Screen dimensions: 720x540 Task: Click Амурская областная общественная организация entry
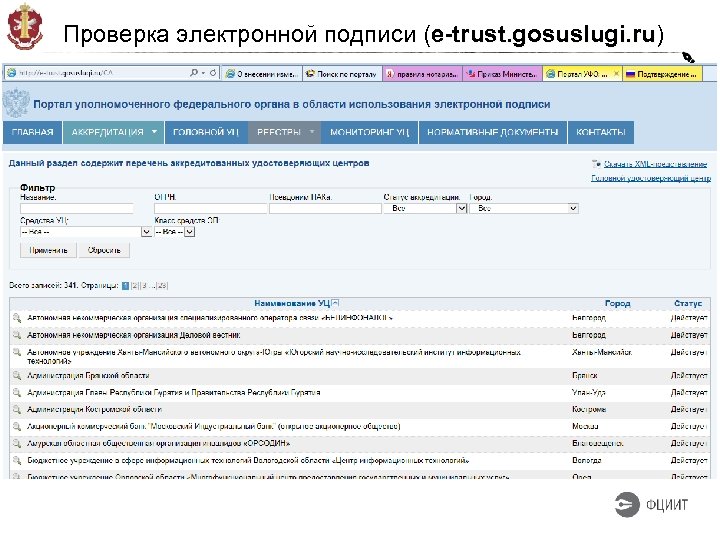[x=158, y=444]
